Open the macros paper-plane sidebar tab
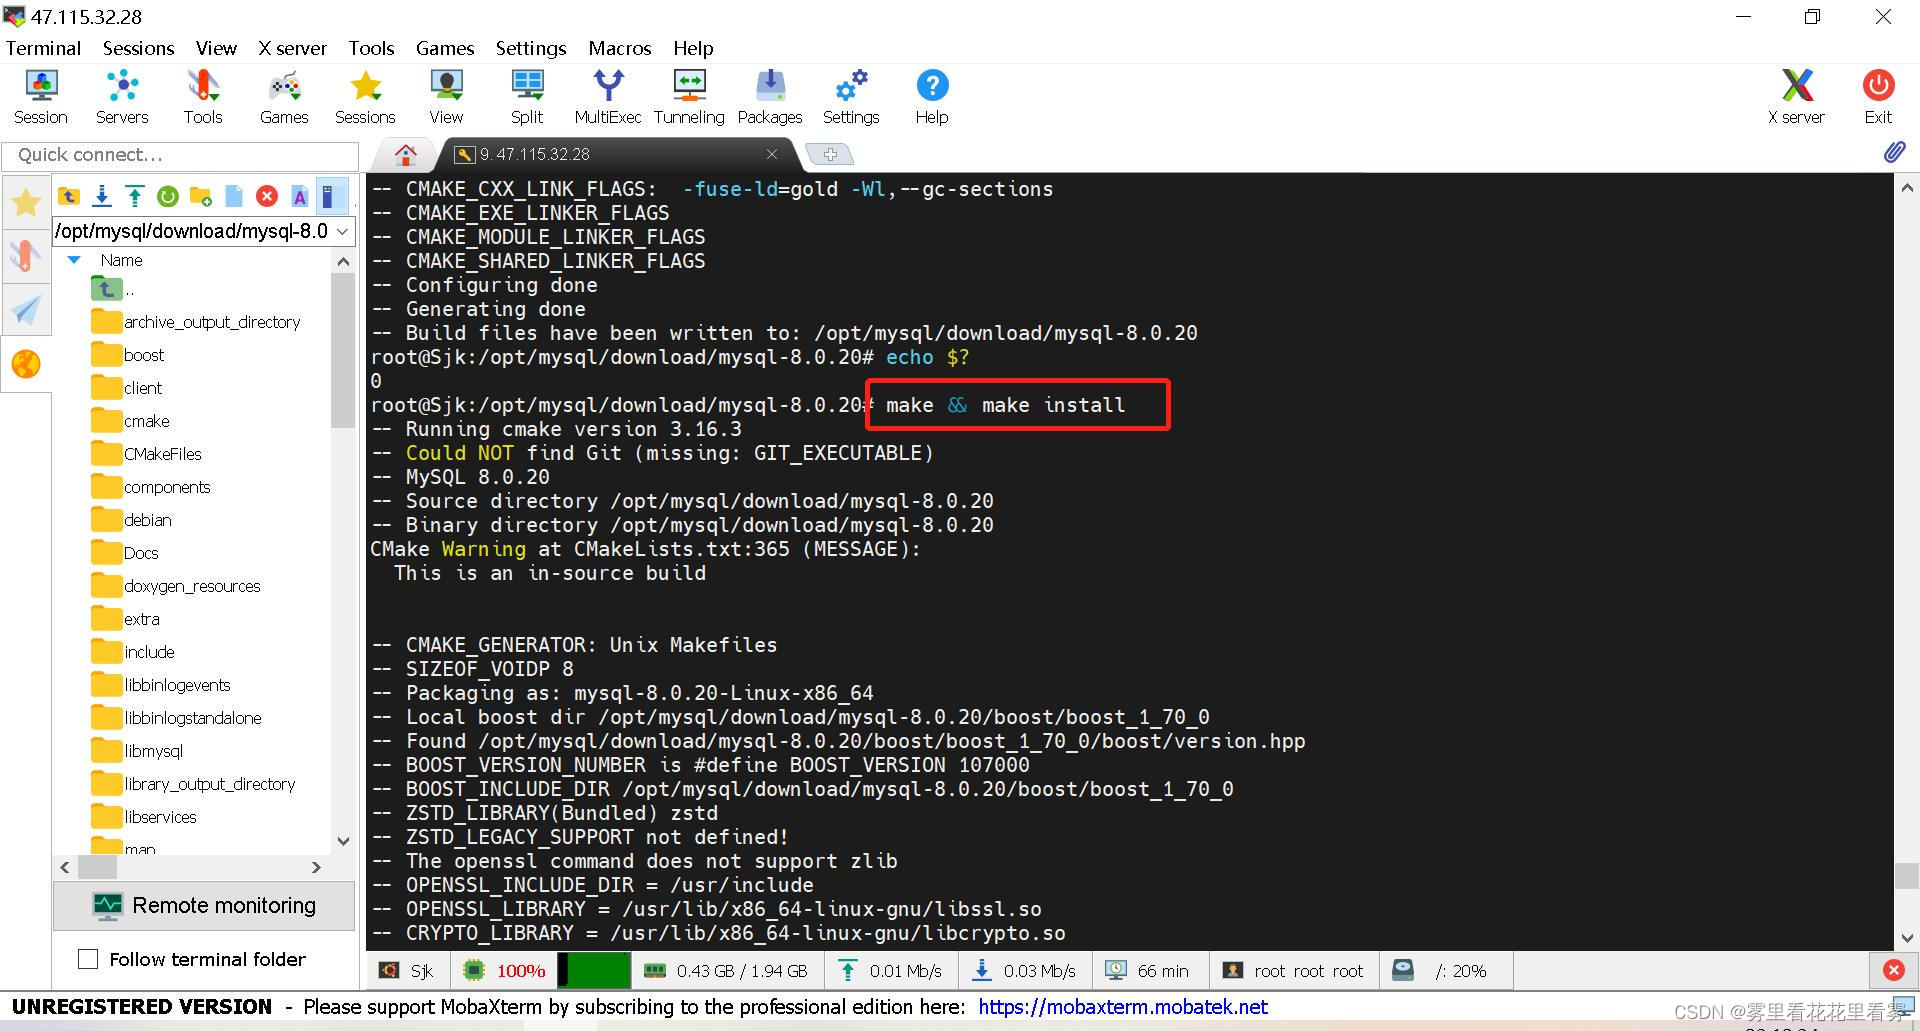The image size is (1920, 1031). coord(26,309)
